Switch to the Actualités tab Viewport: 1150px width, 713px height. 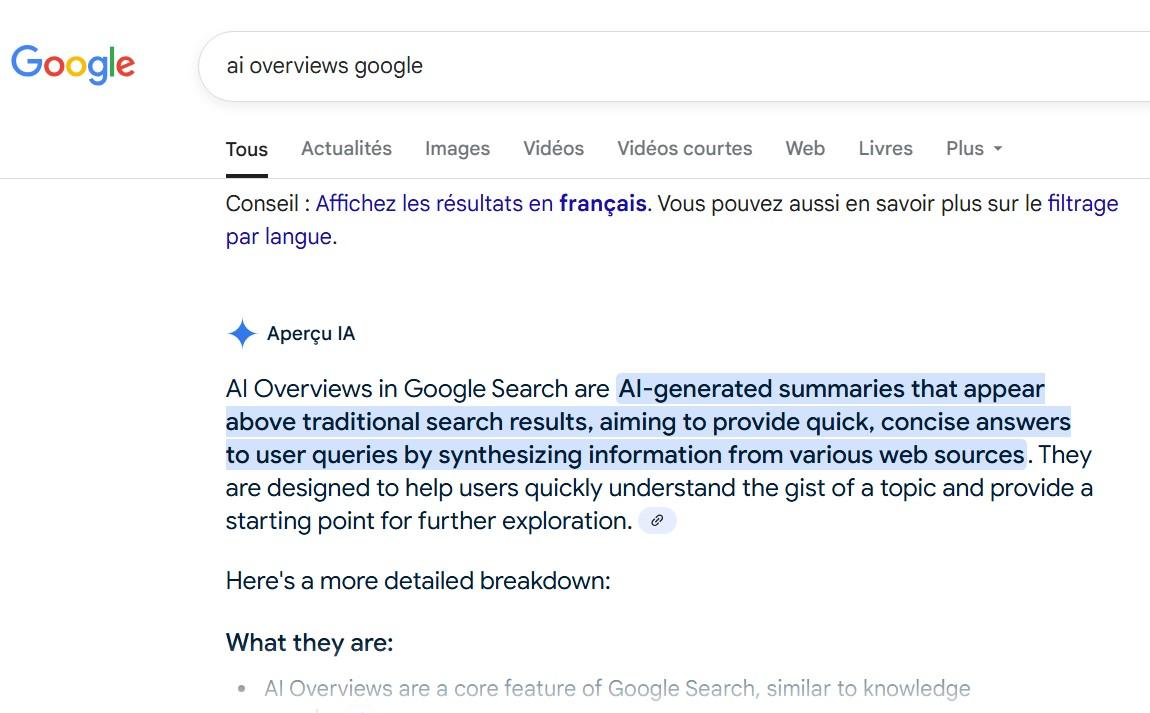346,149
